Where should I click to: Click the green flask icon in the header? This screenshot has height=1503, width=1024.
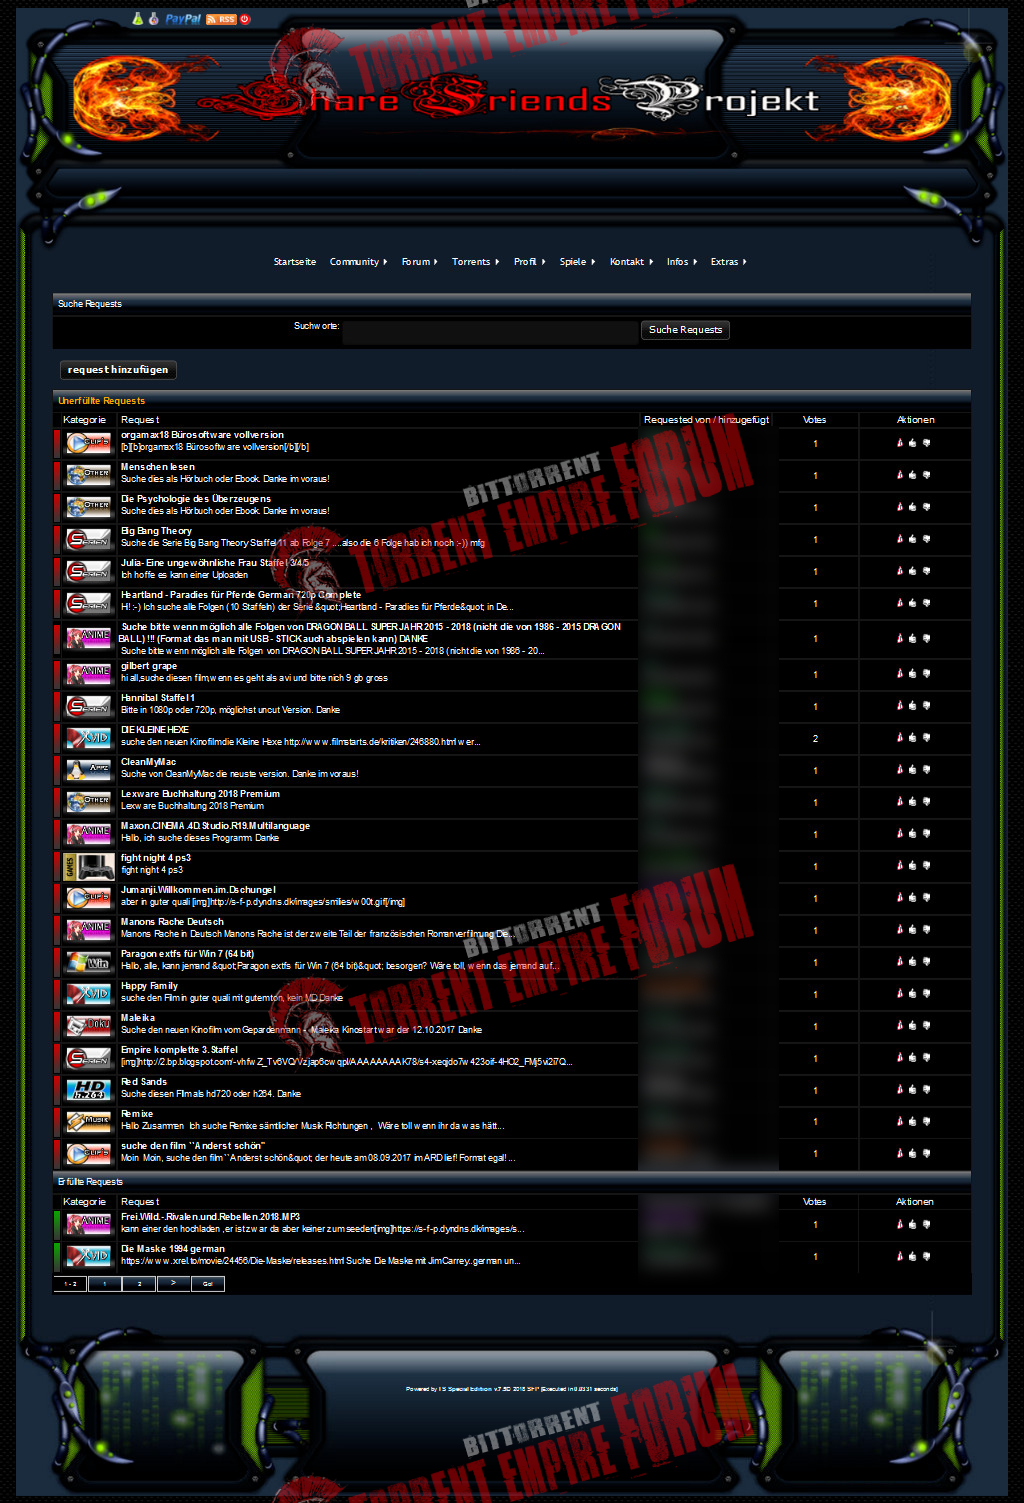click(138, 19)
